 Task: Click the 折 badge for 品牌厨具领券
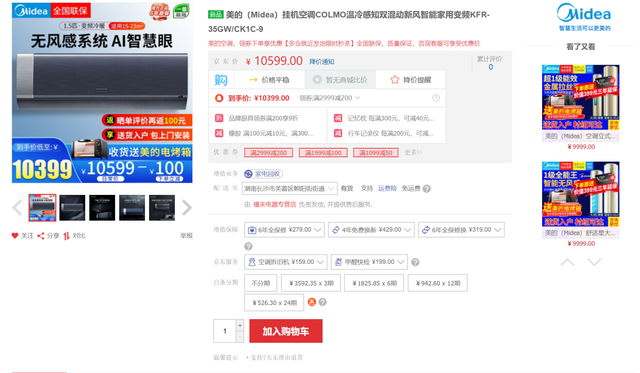click(219, 118)
